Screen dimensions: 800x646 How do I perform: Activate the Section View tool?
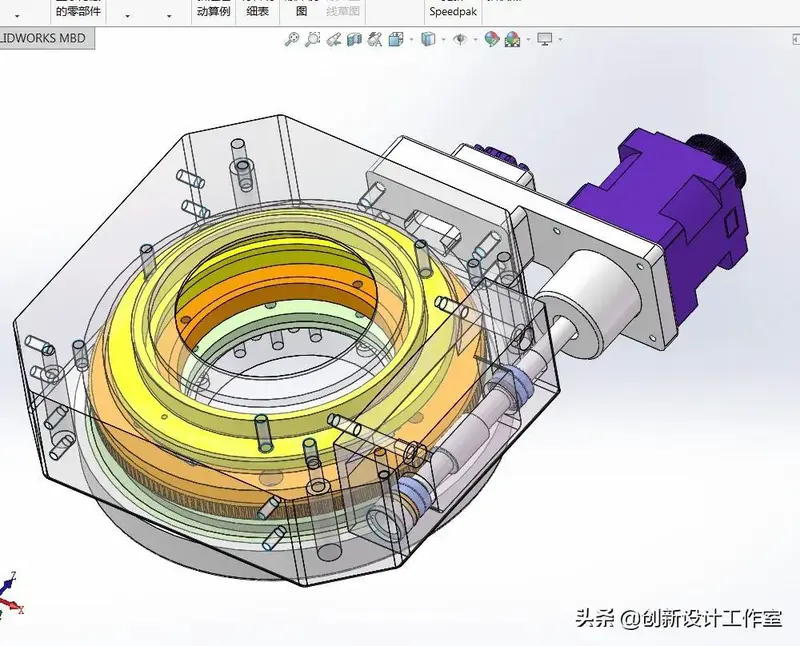354,39
